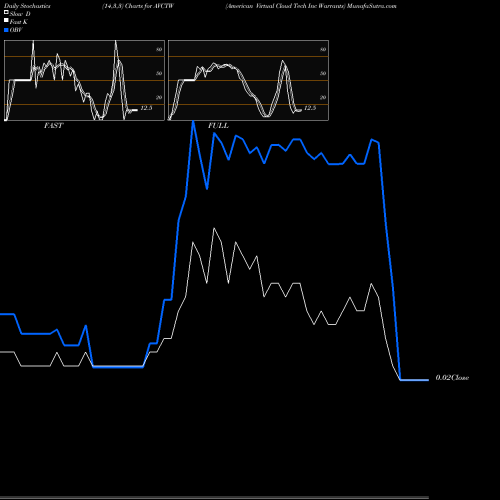Click the 50 axis label in FULL chart
This screenshot has width=500, height=500.
coord(323,73)
